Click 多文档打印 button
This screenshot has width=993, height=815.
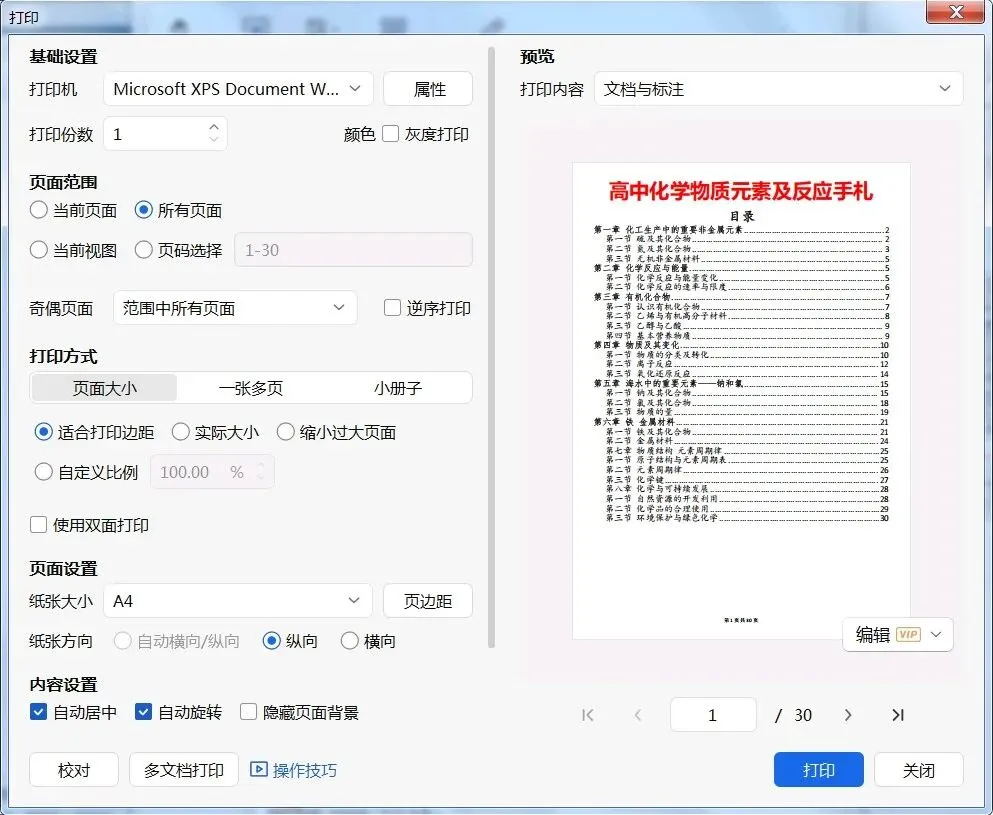coord(184,769)
